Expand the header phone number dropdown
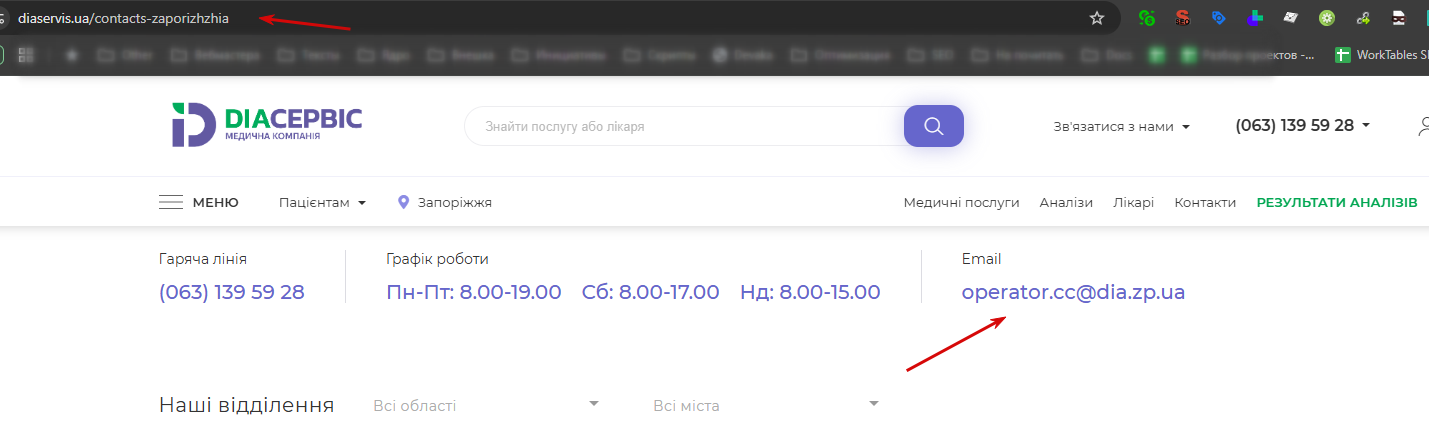The height and width of the screenshot is (422, 1429). 1303,126
